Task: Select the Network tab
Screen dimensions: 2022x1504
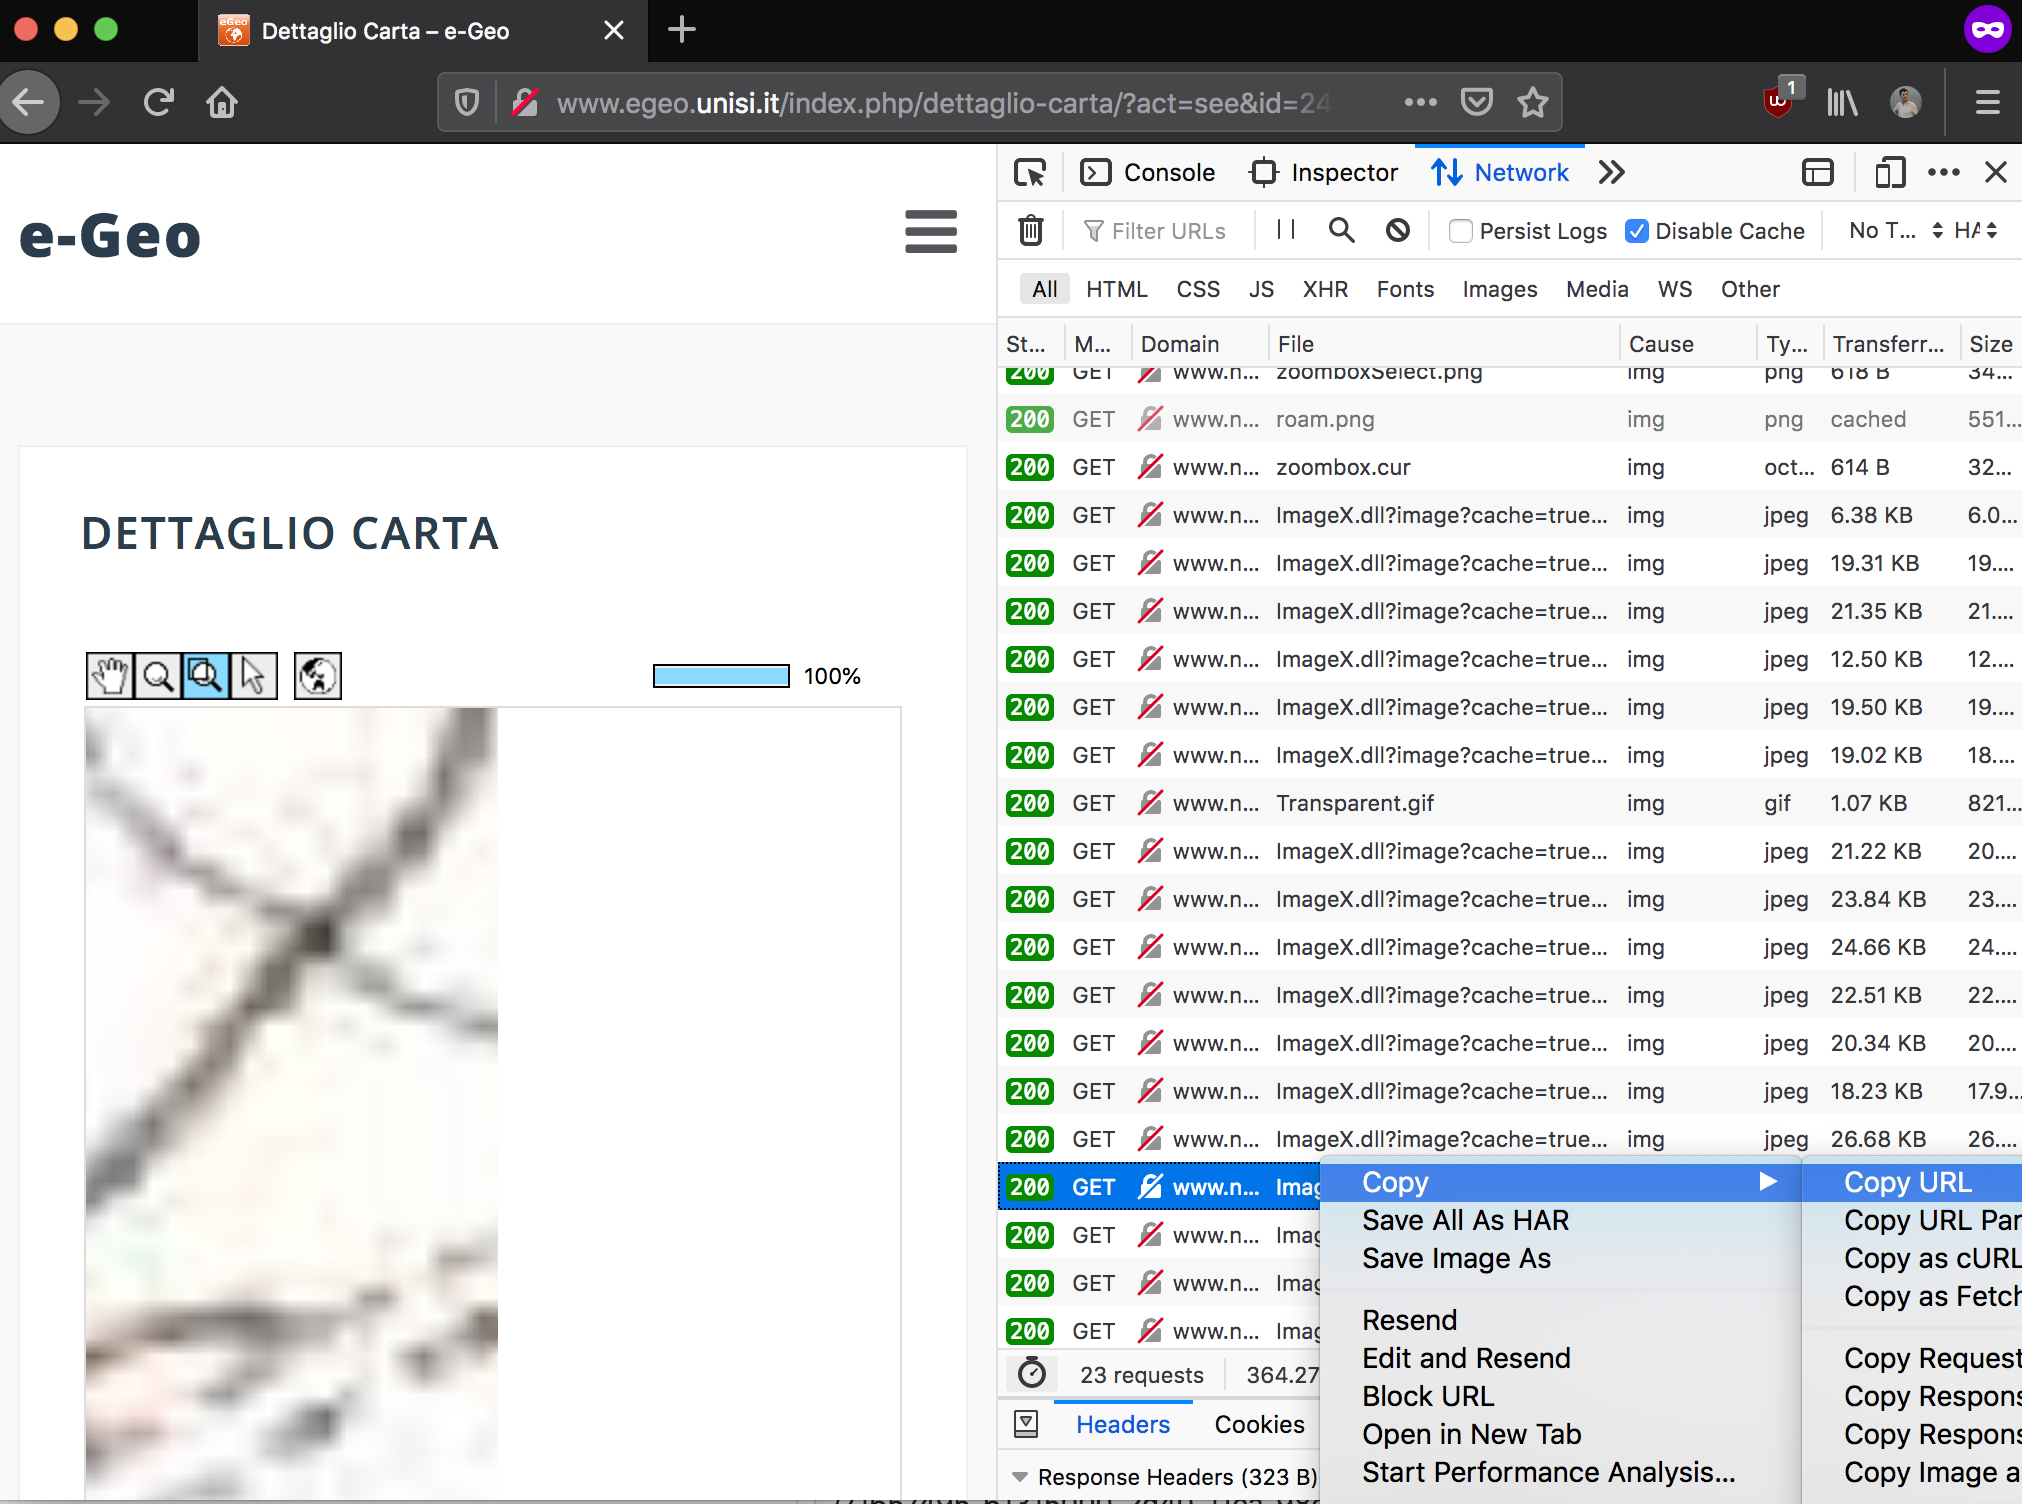Action: pos(1499,173)
